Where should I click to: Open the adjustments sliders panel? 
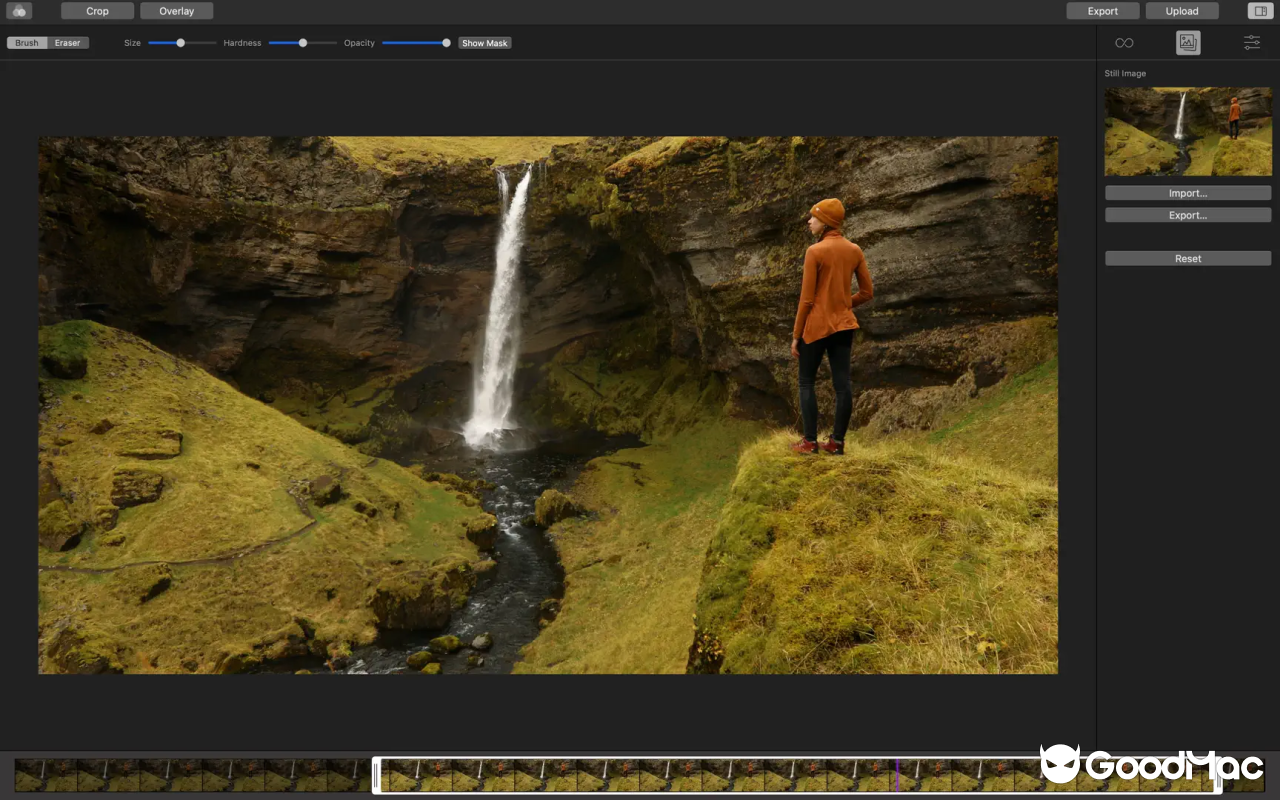1251,42
